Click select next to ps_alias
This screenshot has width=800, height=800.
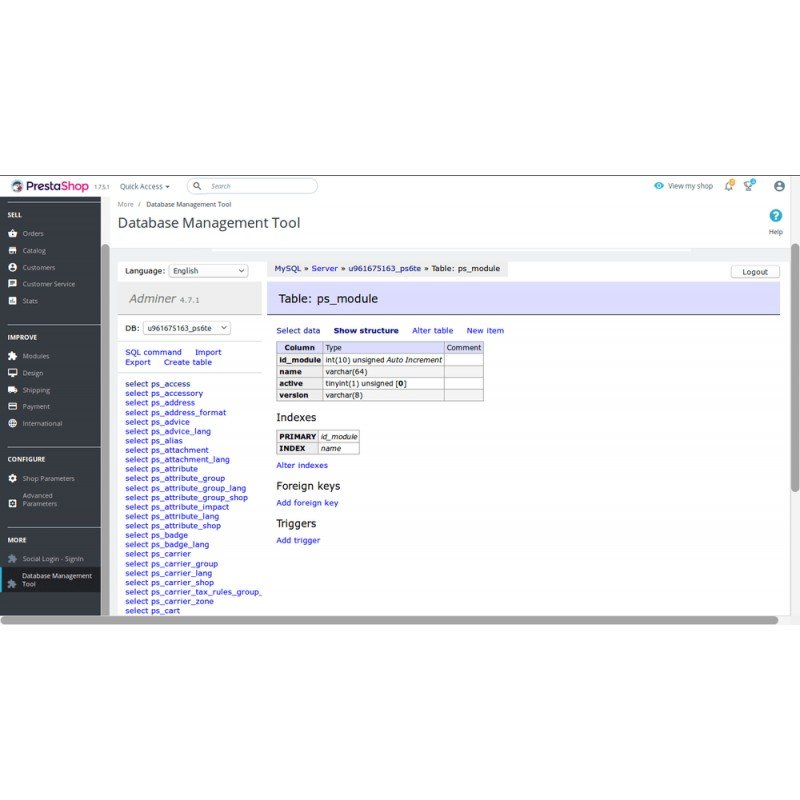(137, 441)
